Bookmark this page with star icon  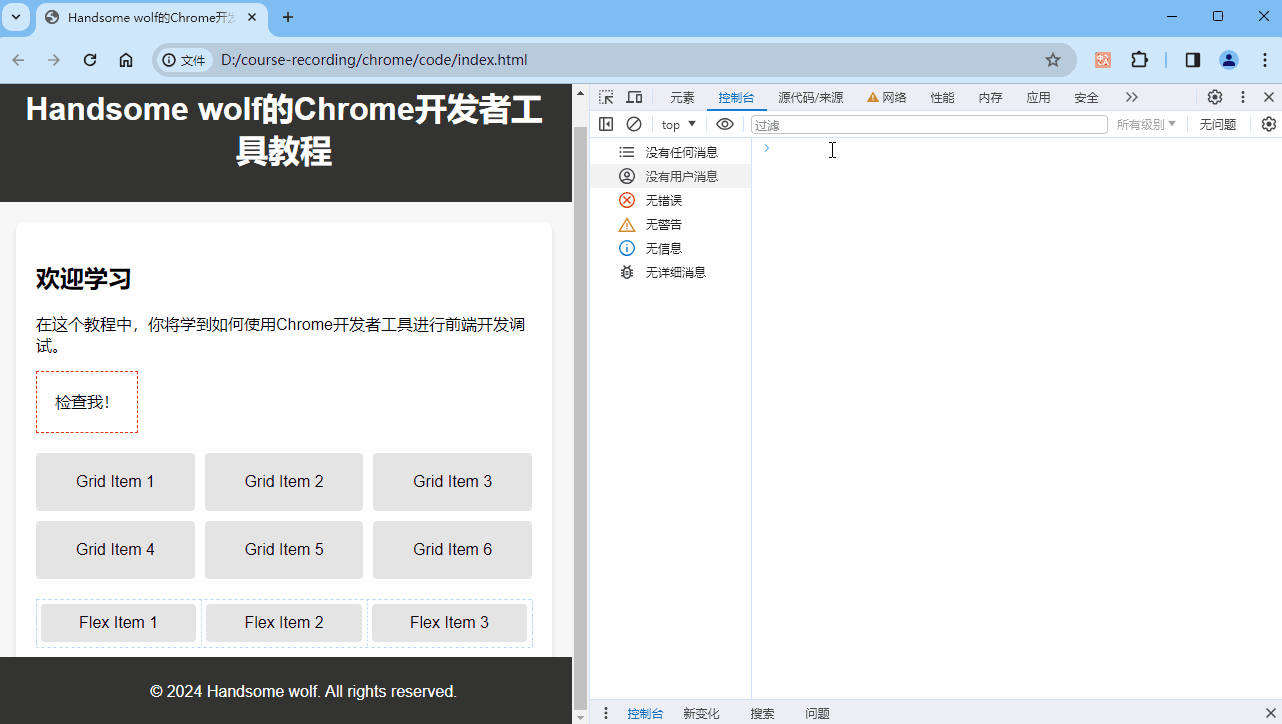pyautogui.click(x=1053, y=60)
